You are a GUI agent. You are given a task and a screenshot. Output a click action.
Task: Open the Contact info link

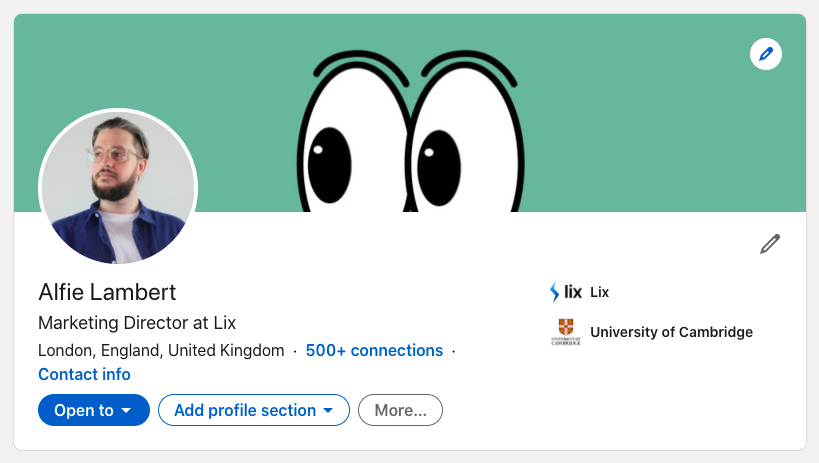[84, 374]
